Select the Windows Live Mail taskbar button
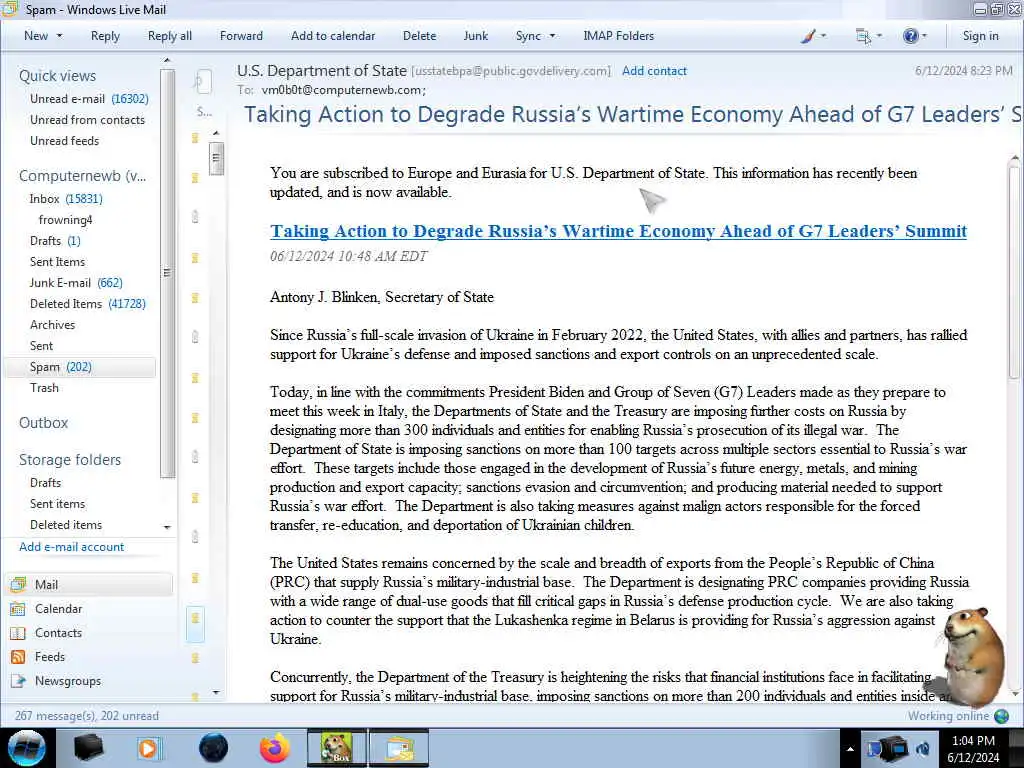This screenshot has height=768, width=1024. pos(400,748)
